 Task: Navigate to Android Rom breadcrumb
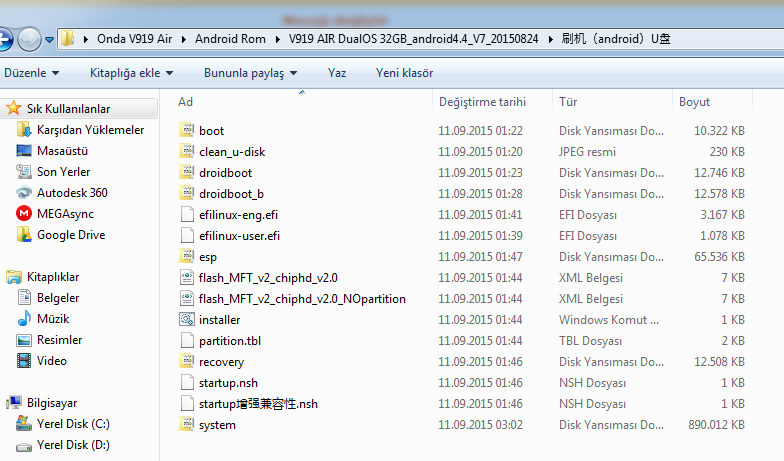(230, 39)
